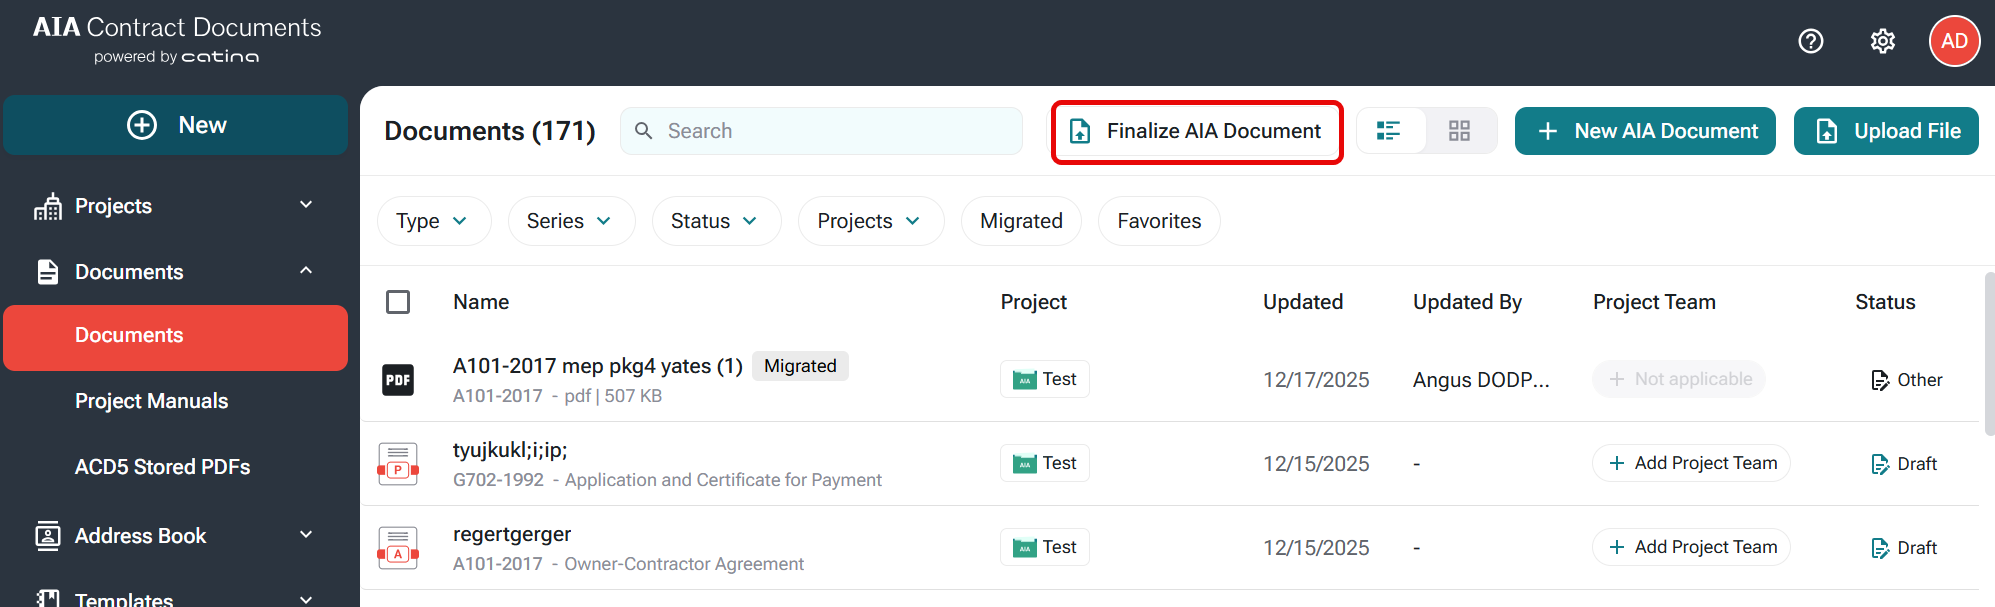Click the A101 document icon for regertgerger
The image size is (1995, 607).
[398, 548]
